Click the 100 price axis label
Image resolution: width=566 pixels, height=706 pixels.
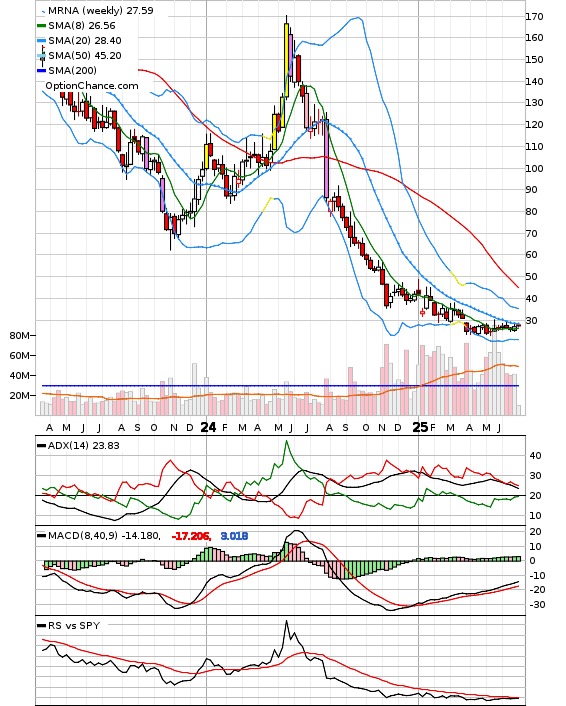[534, 168]
